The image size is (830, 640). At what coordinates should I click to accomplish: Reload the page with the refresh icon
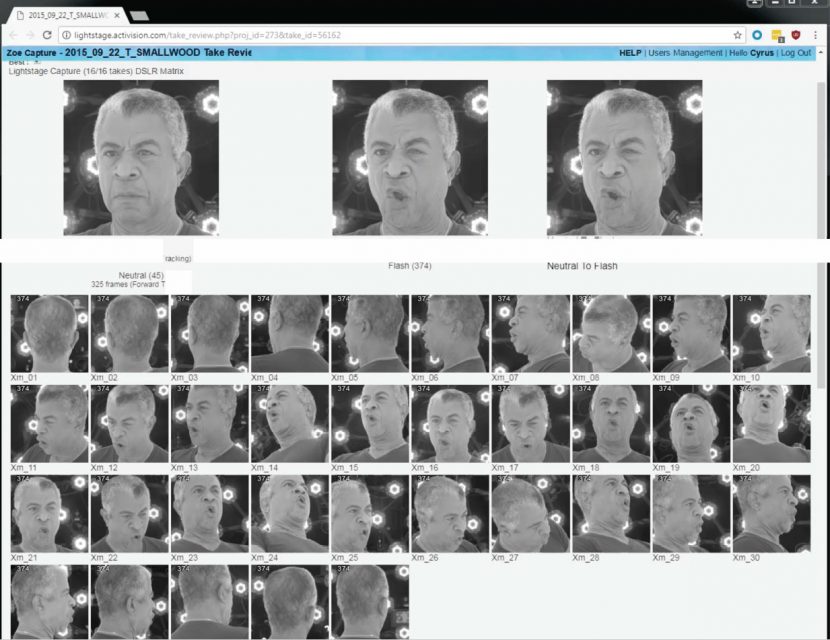48,35
